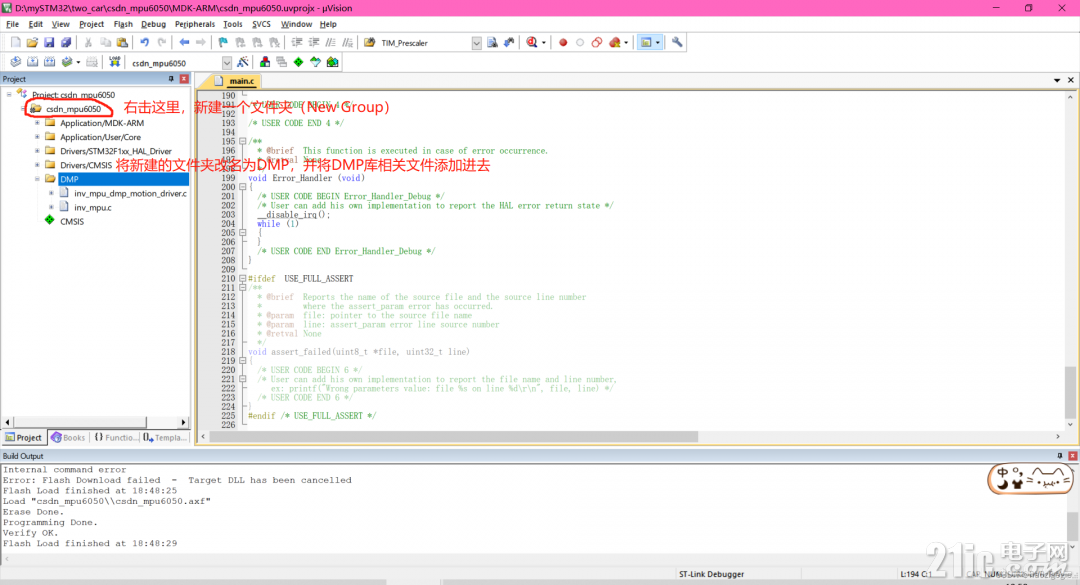The image size is (1080, 585).
Task: Click the ST-Link Debugger status text
Action: click(x=711, y=574)
